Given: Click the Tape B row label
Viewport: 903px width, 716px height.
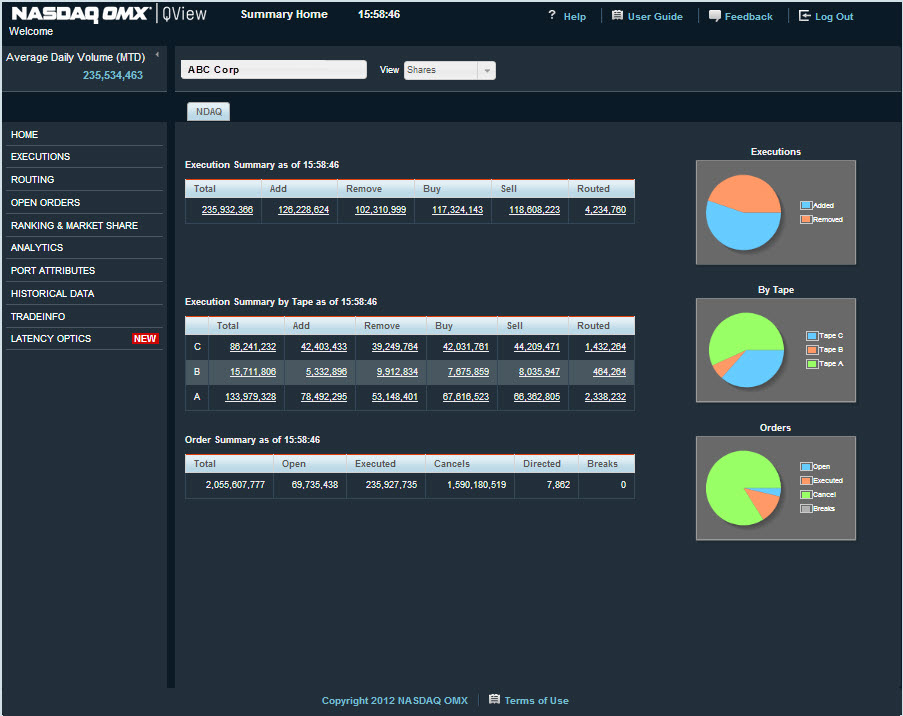Looking at the screenshot, I should pos(197,372).
